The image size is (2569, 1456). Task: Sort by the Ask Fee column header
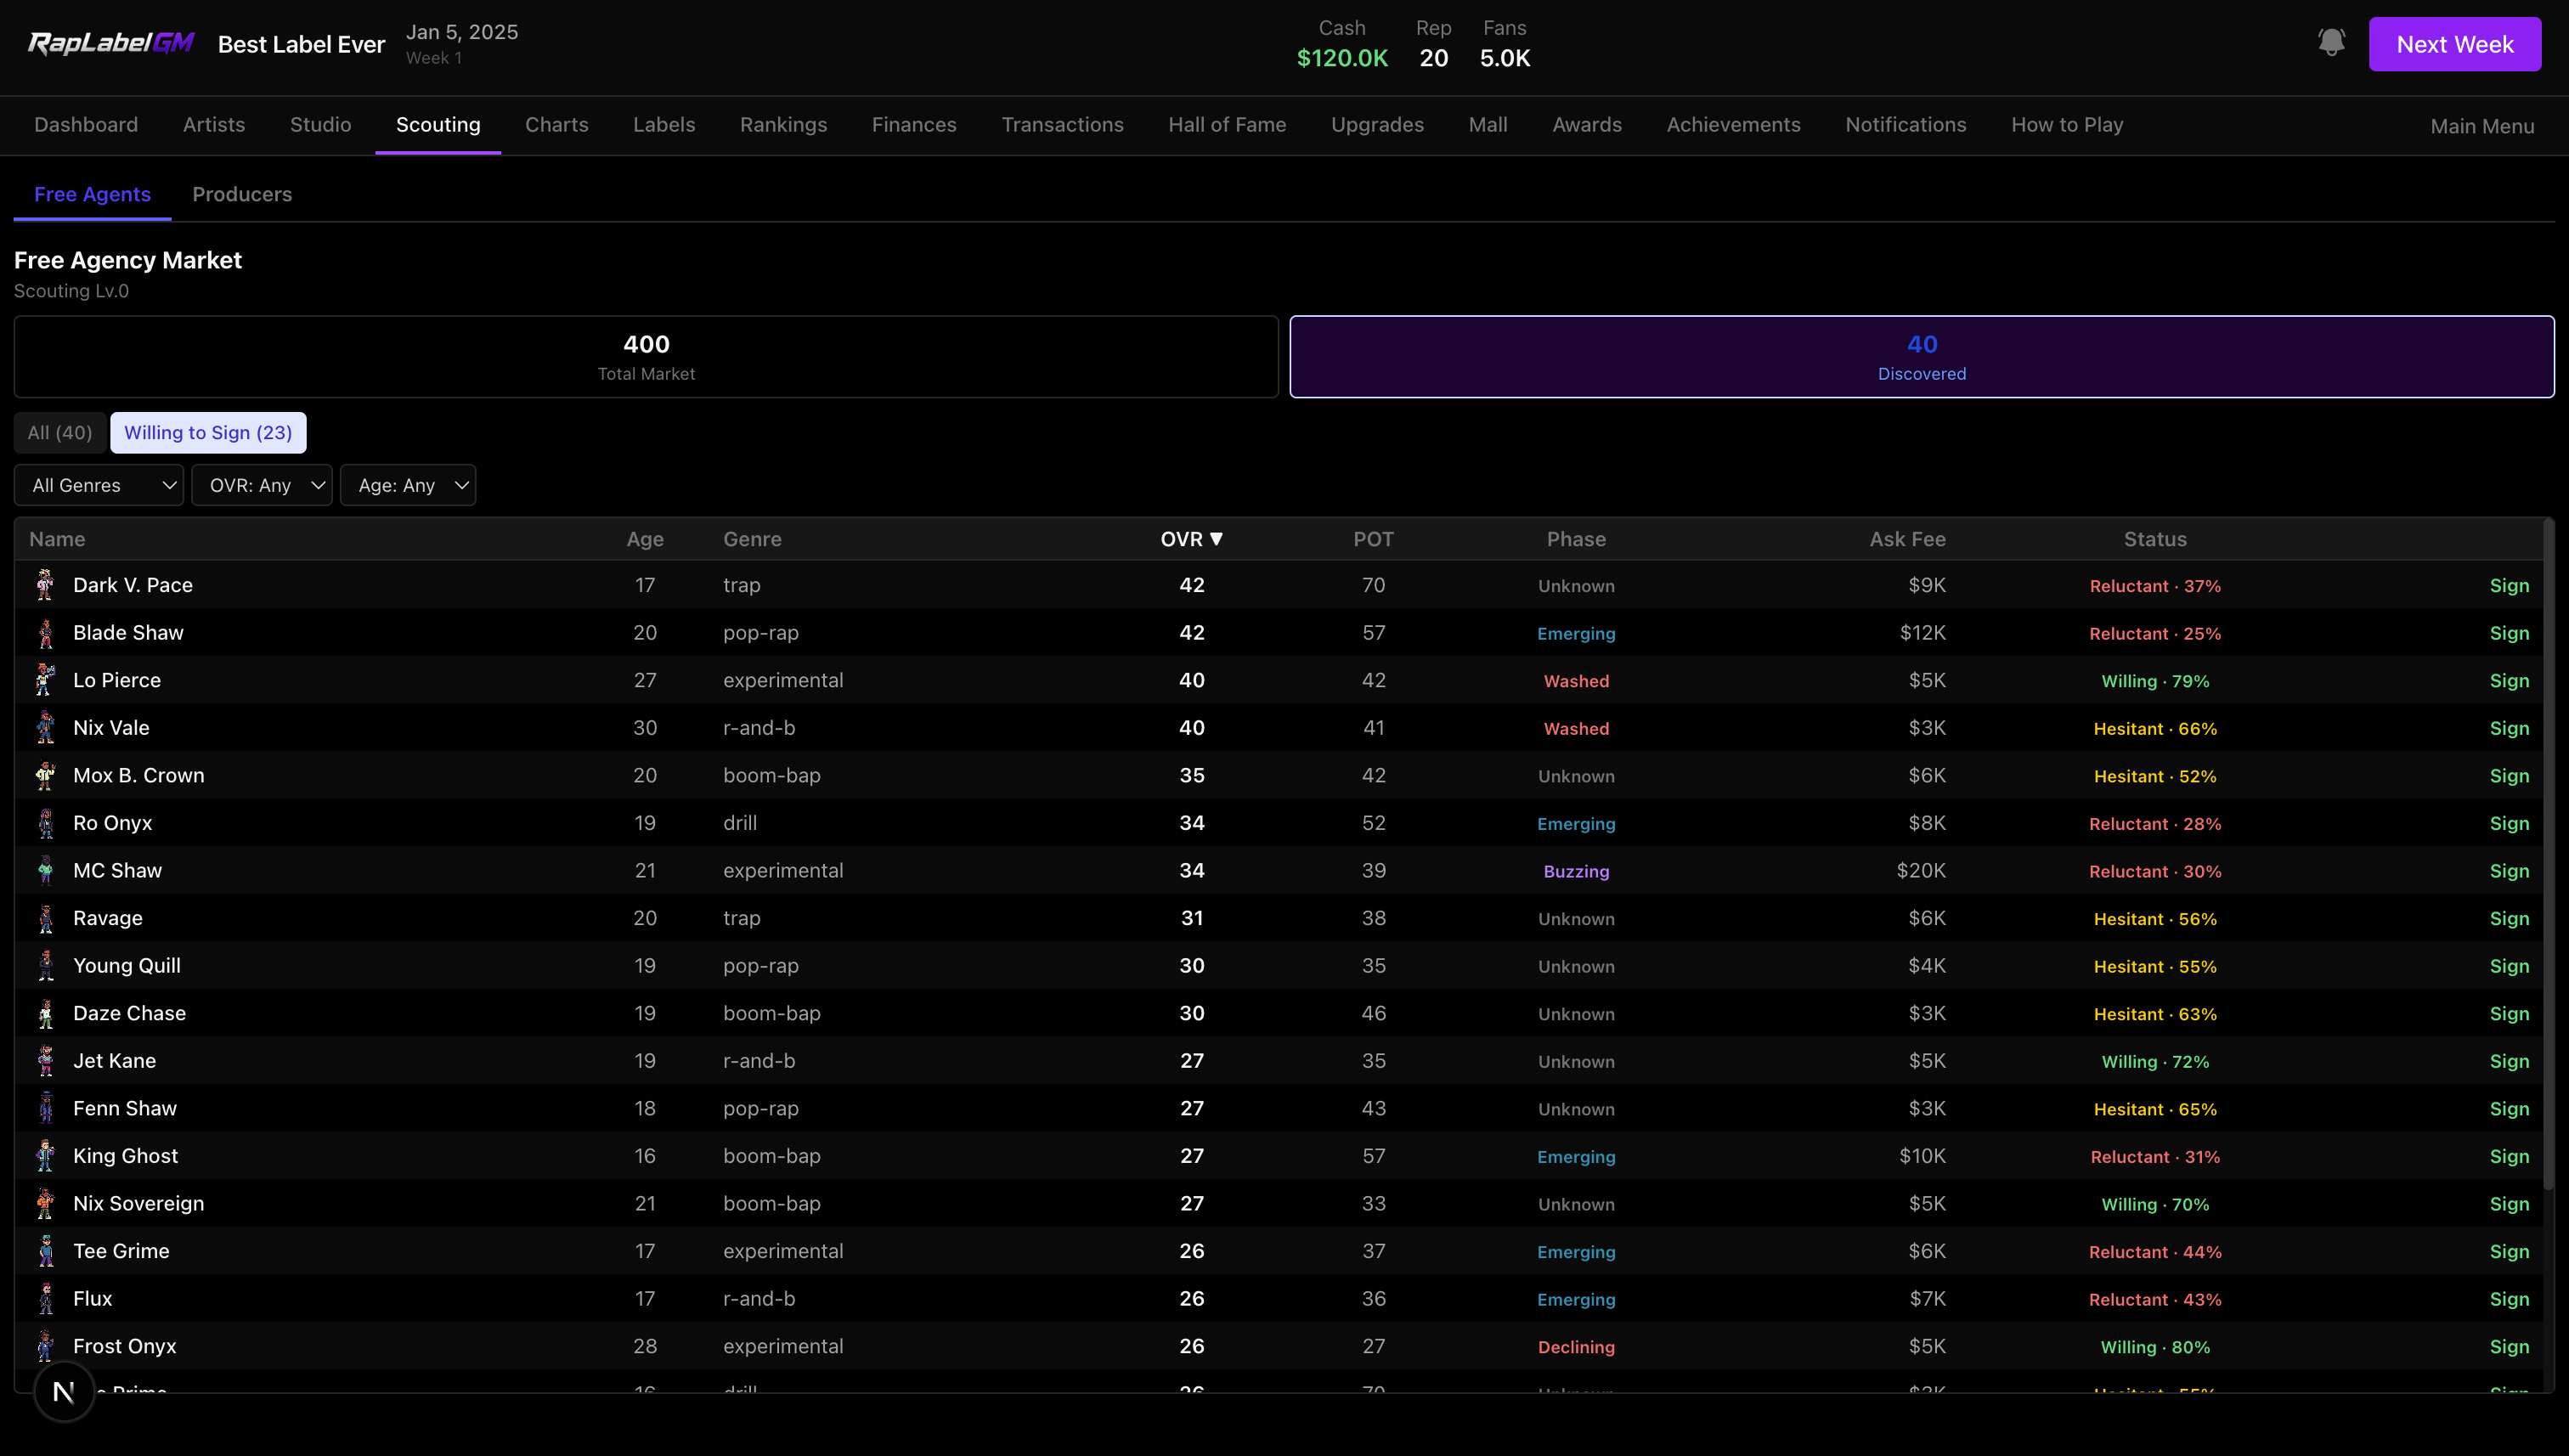pyautogui.click(x=1907, y=539)
